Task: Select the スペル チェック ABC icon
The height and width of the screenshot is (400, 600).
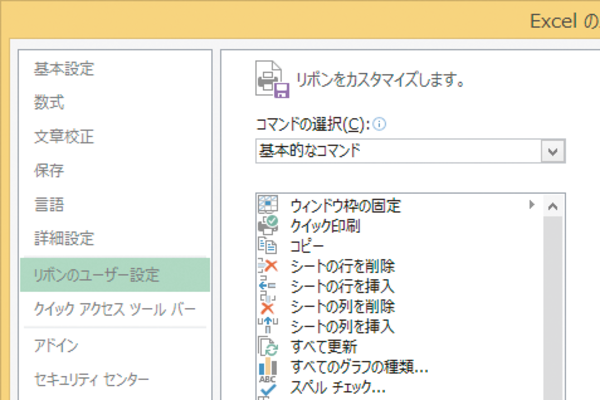Action: click(x=267, y=386)
